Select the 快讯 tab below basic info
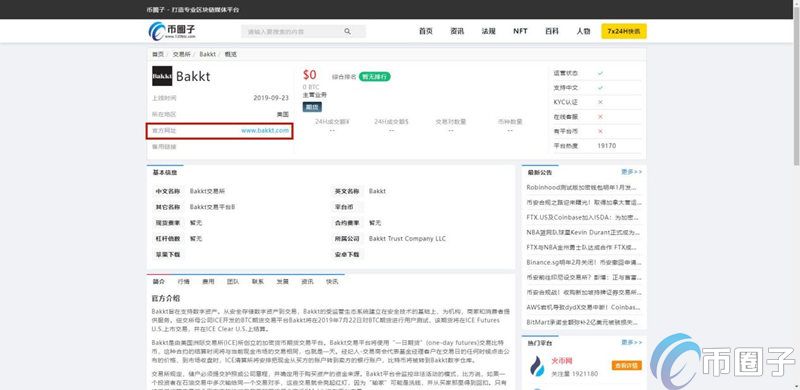 (x=332, y=282)
